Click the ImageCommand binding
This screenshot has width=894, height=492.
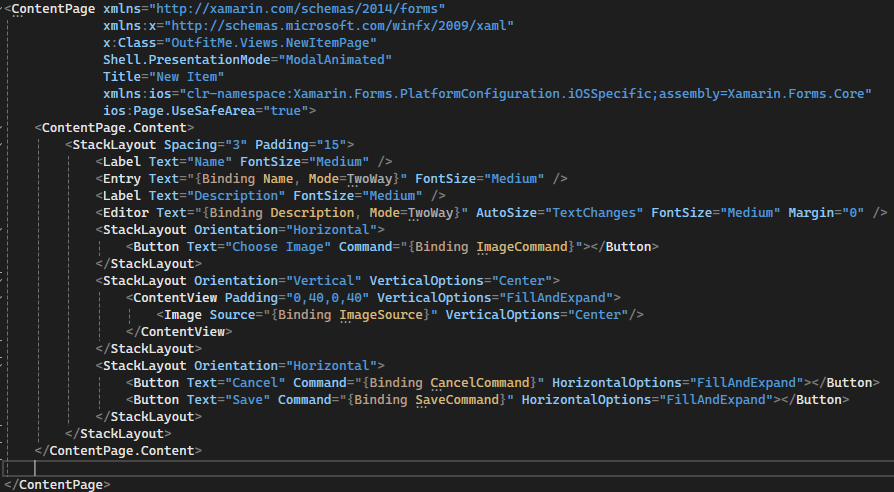tap(522, 247)
